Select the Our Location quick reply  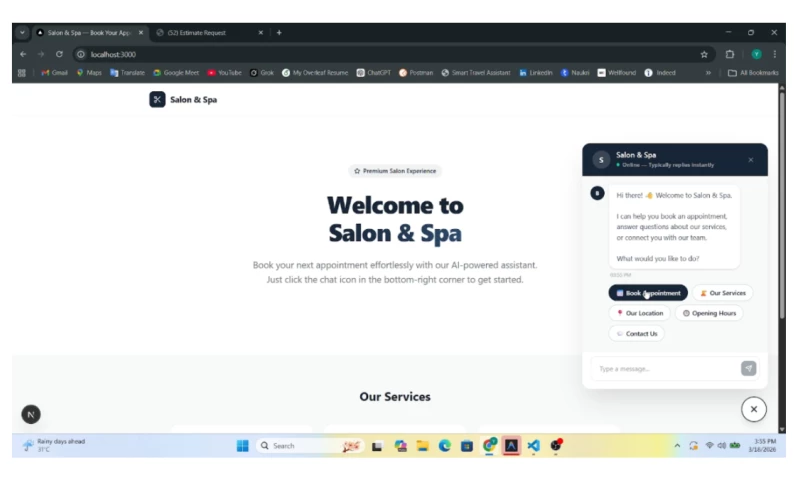639,313
